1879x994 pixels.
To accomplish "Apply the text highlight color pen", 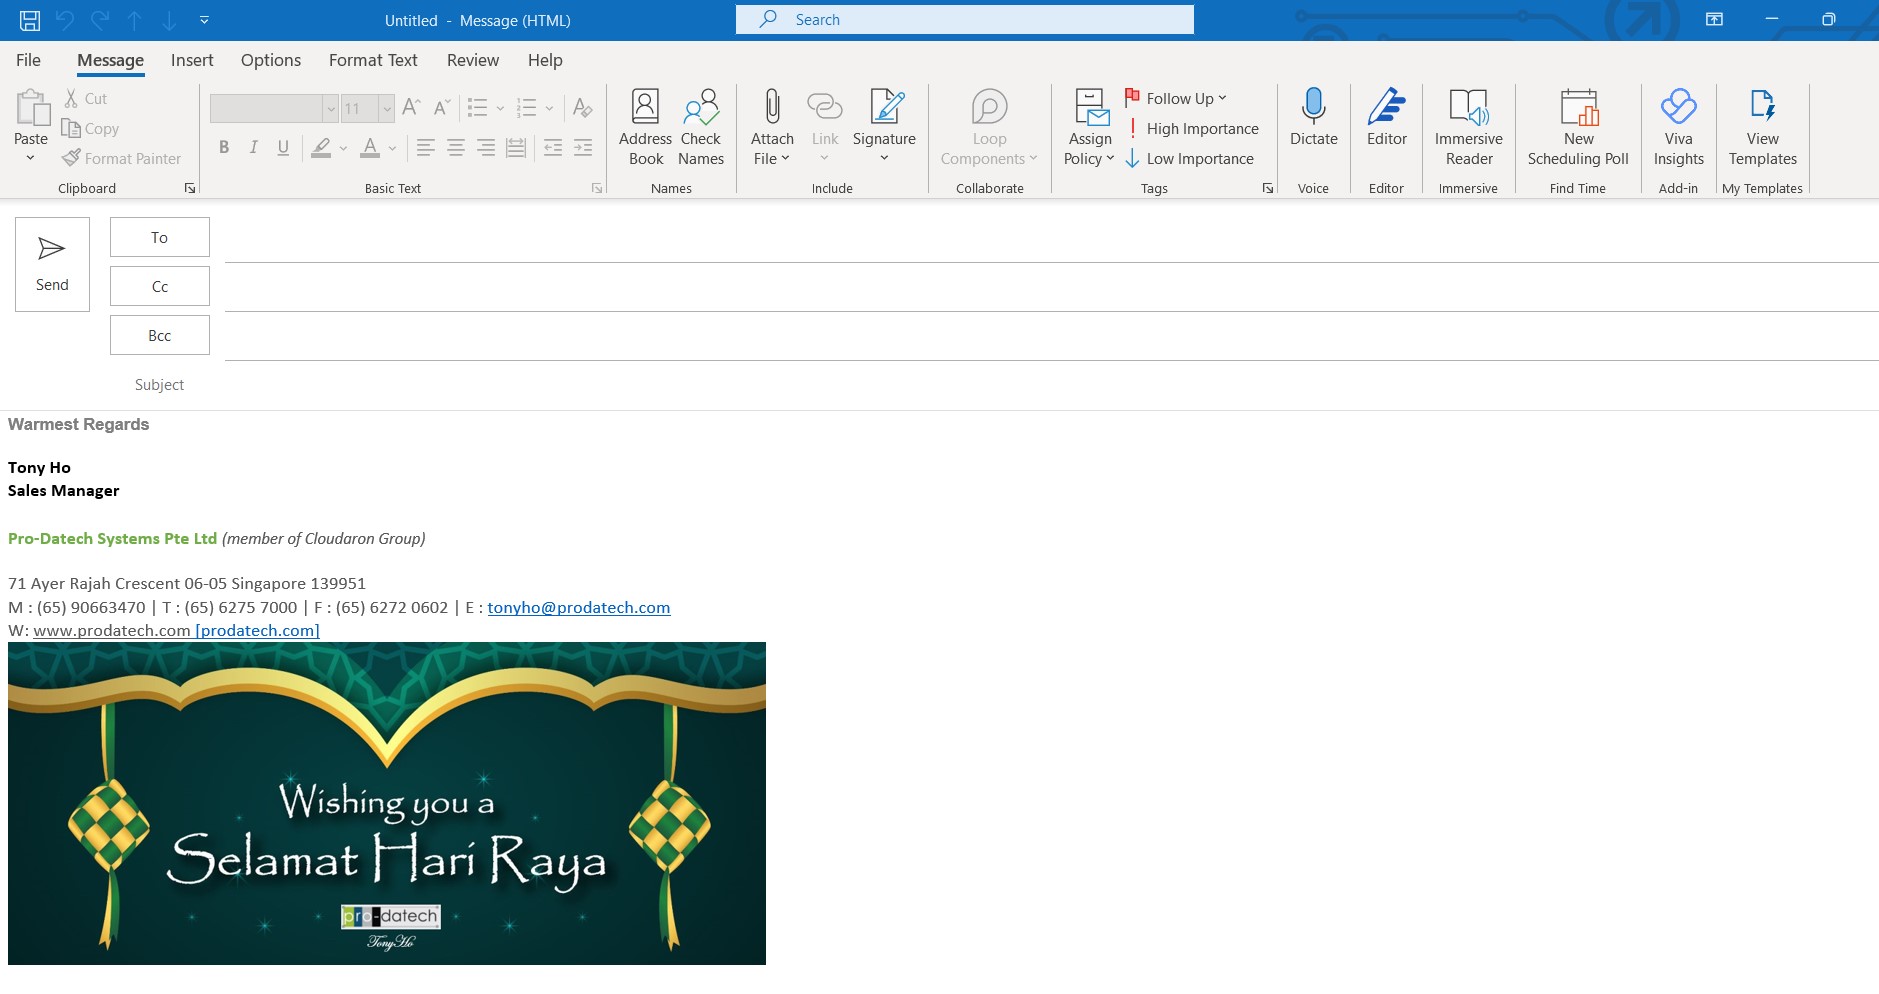I will point(321,148).
